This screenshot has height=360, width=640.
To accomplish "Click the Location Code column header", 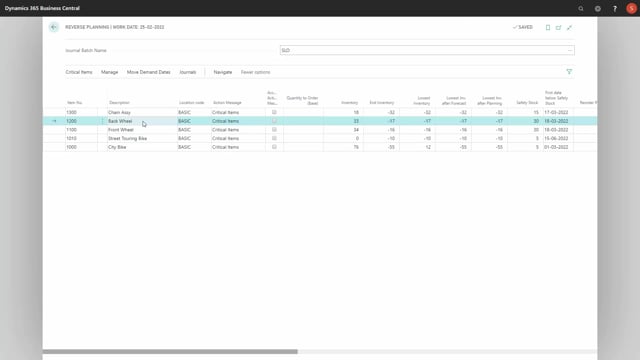I will point(191,102).
